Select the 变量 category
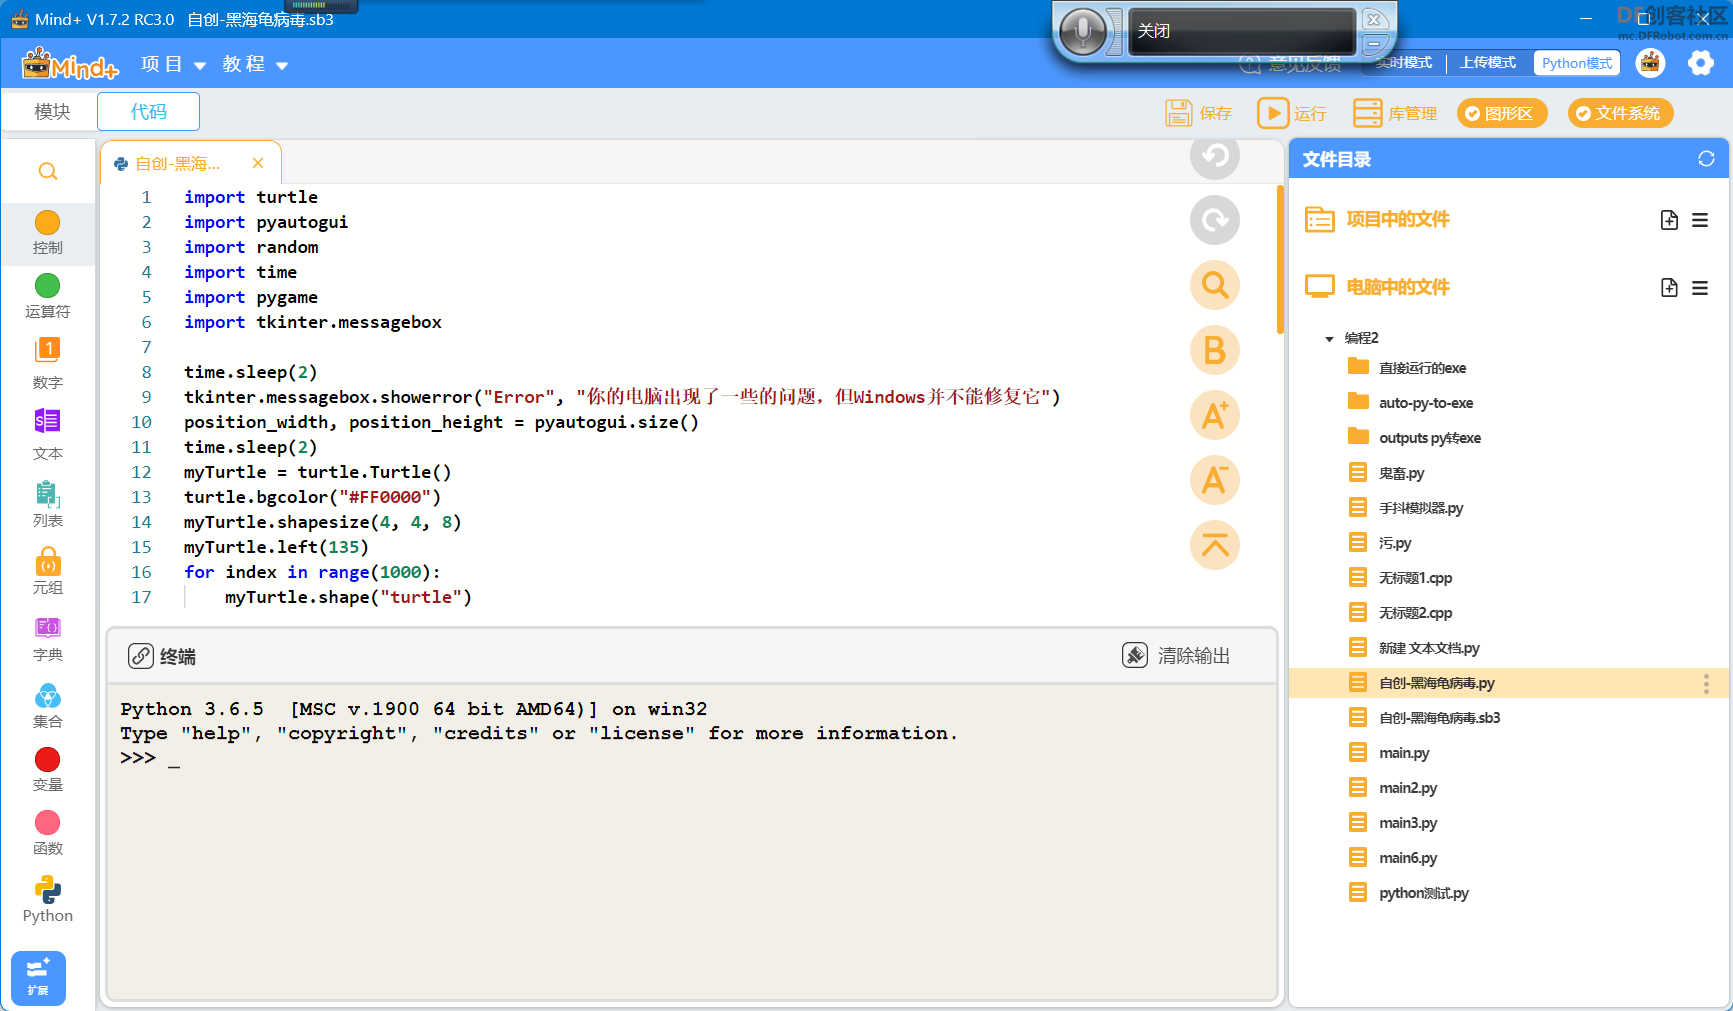Image resolution: width=1733 pixels, height=1011 pixels. [47, 769]
